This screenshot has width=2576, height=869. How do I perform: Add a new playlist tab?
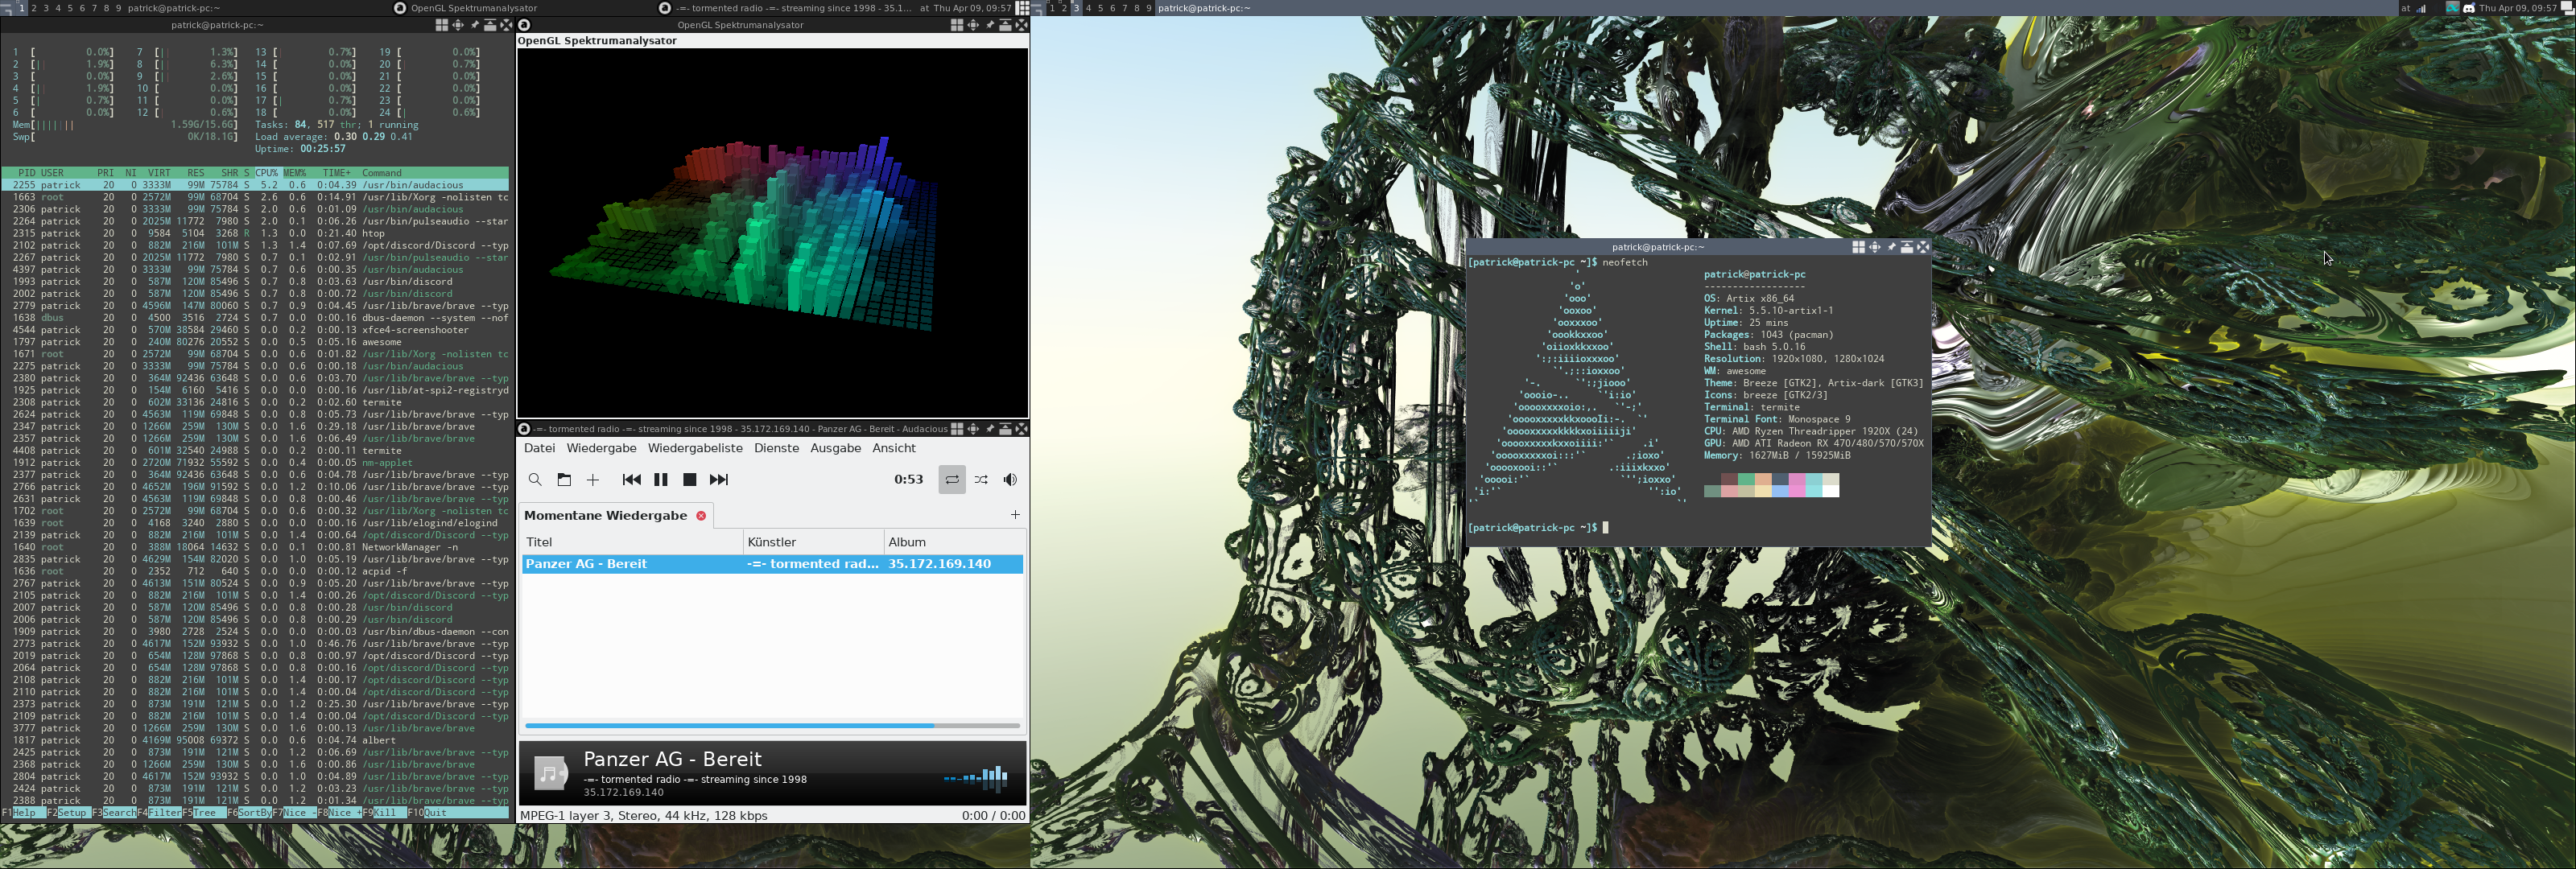pos(1015,515)
